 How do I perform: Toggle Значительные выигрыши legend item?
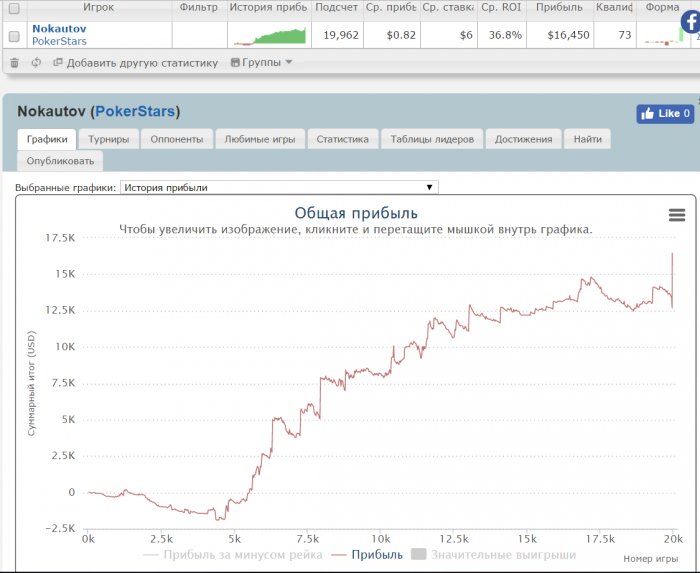pos(493,555)
